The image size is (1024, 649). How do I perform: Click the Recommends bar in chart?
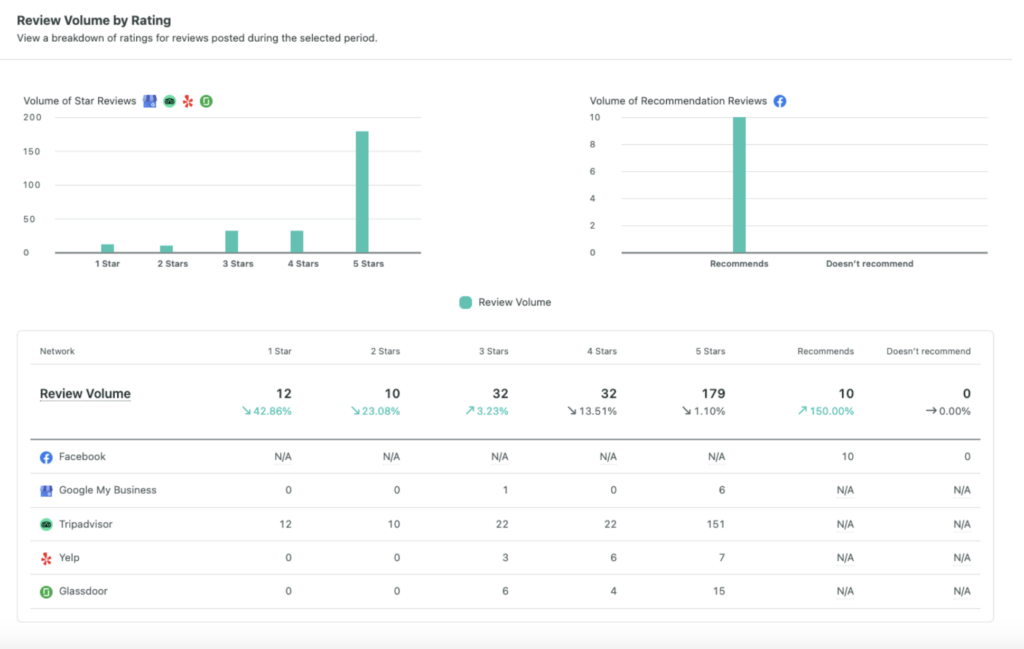[x=739, y=185]
